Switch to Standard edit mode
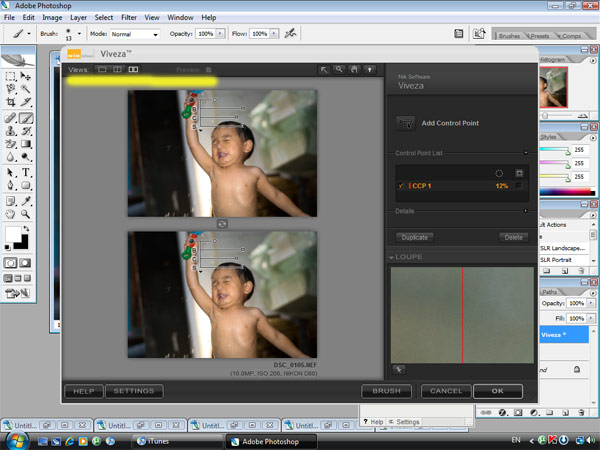The image size is (600, 450). [x=10, y=263]
